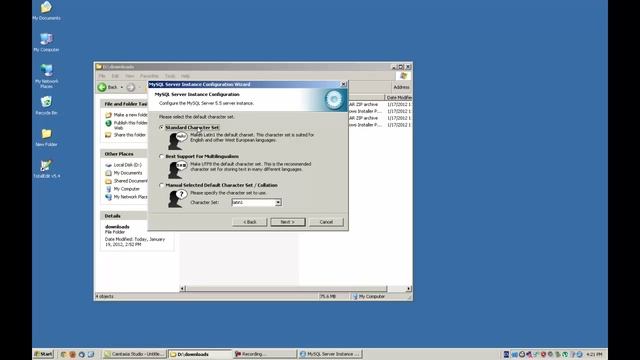This screenshot has width=640, height=360.
Task: Click the Make a new folder icon
Action: [108, 115]
